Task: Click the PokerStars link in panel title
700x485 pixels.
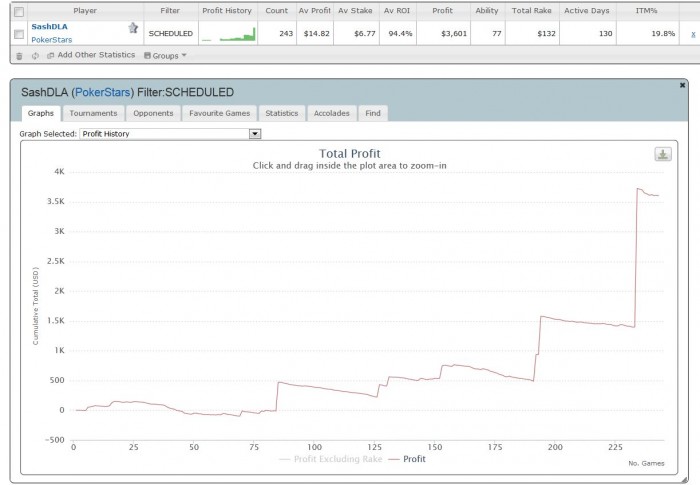Action: pos(103,92)
